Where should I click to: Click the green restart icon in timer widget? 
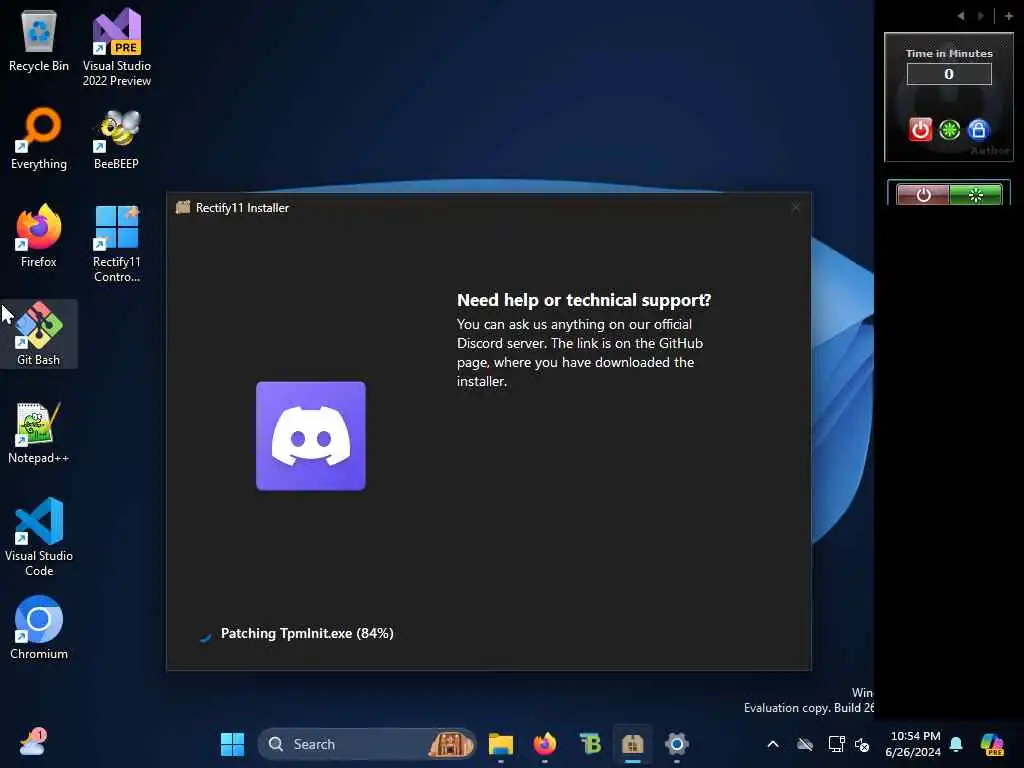950,130
